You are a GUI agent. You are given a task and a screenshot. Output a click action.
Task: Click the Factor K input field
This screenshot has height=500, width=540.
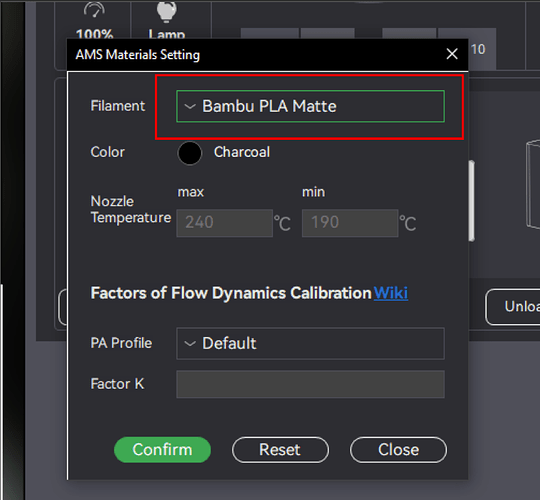click(x=310, y=384)
